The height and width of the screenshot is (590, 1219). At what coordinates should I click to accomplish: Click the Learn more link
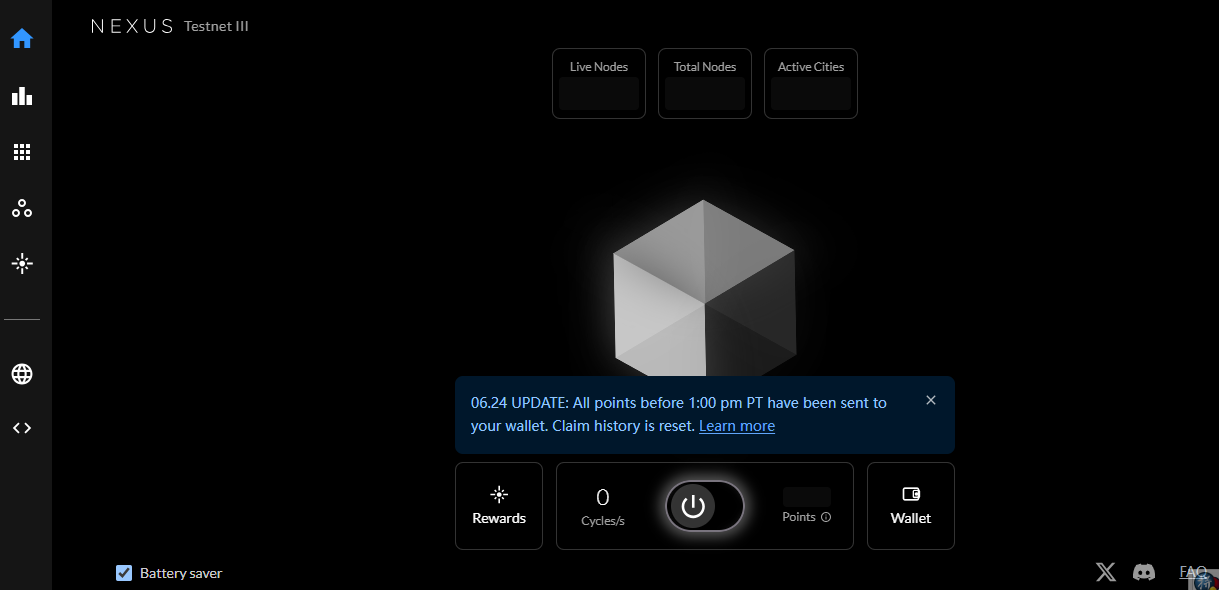click(736, 426)
